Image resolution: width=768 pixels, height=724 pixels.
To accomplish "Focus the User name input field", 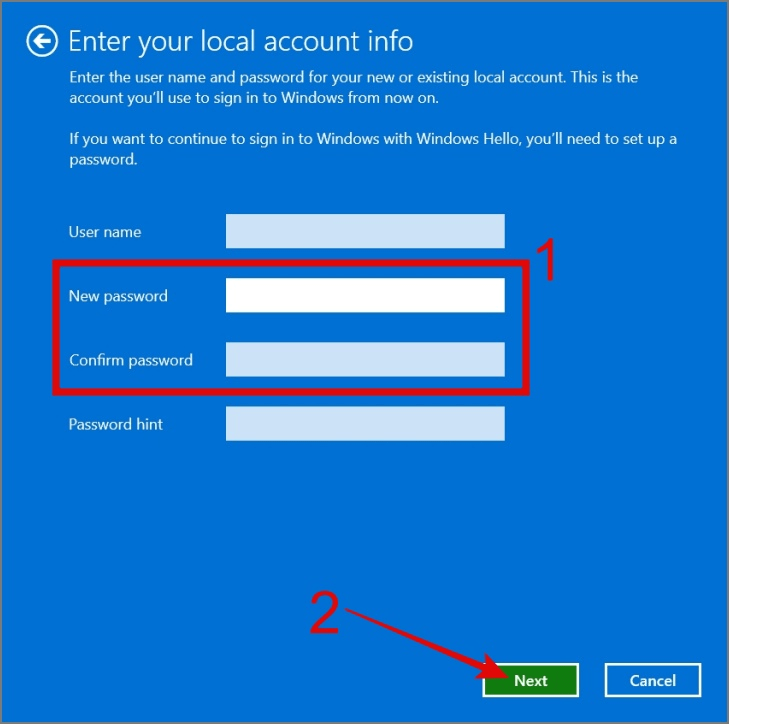I will pos(365,231).
